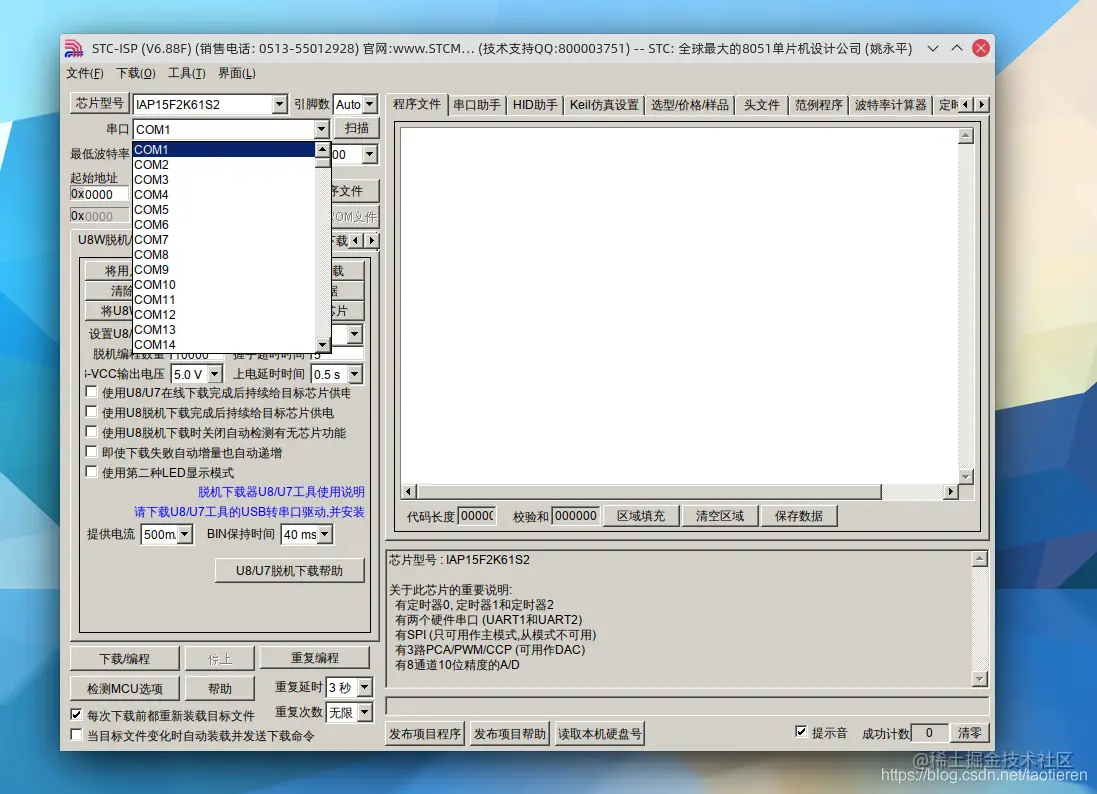The image size is (1097, 794).
Task: Toggle U8 offline download keep power checkbox
Action: 91,411
